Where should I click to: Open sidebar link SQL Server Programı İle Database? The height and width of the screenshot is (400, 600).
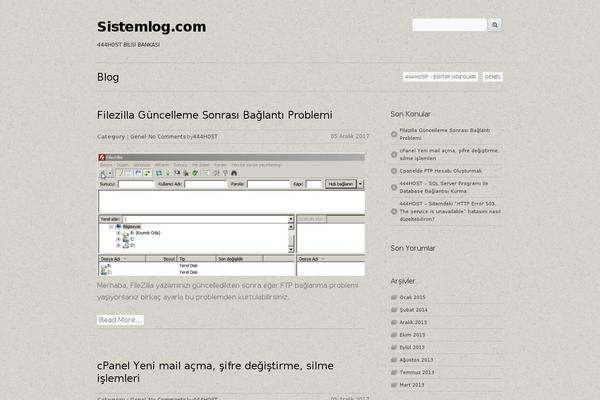(444, 187)
